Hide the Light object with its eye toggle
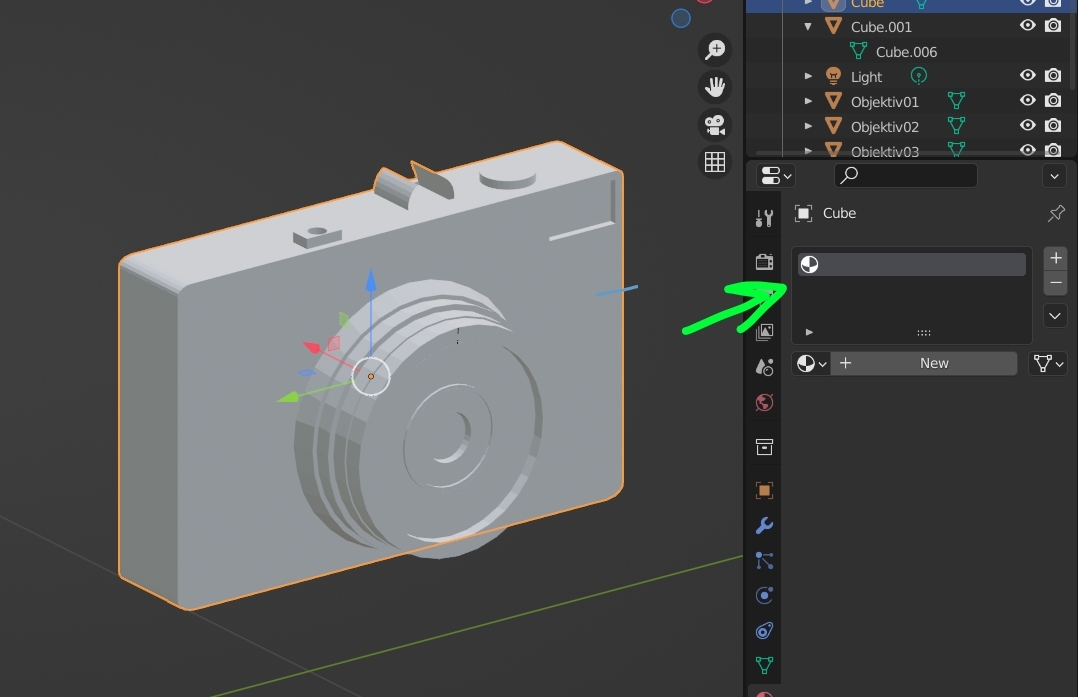Screen dimensions: 1078x697 1028,75
